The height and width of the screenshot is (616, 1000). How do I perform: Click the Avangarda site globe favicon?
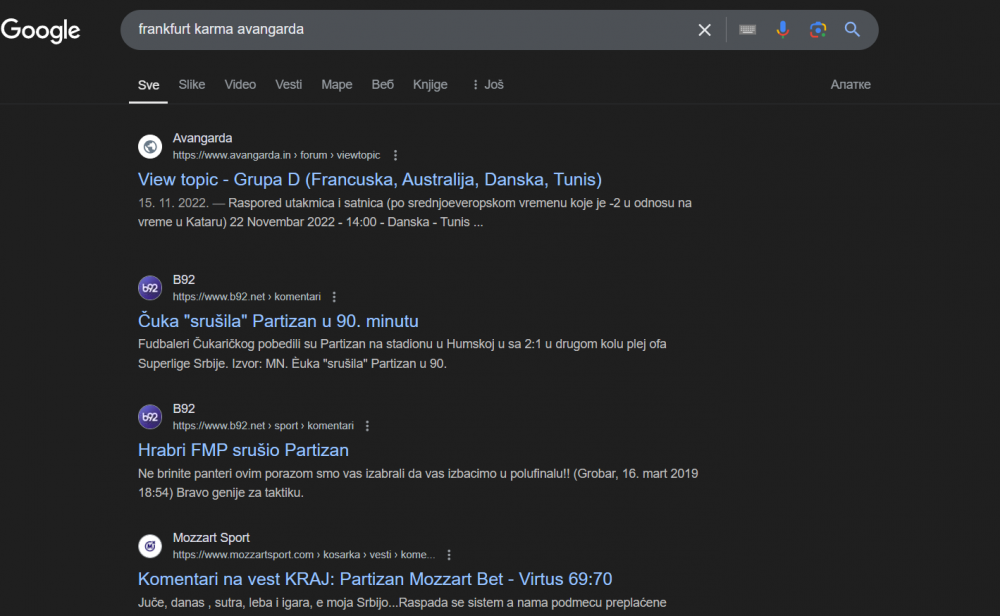pos(150,147)
